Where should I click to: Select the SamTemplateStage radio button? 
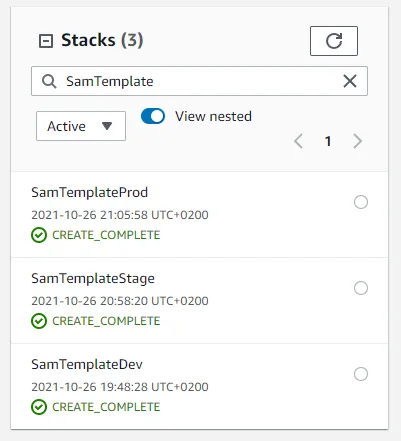point(361,288)
